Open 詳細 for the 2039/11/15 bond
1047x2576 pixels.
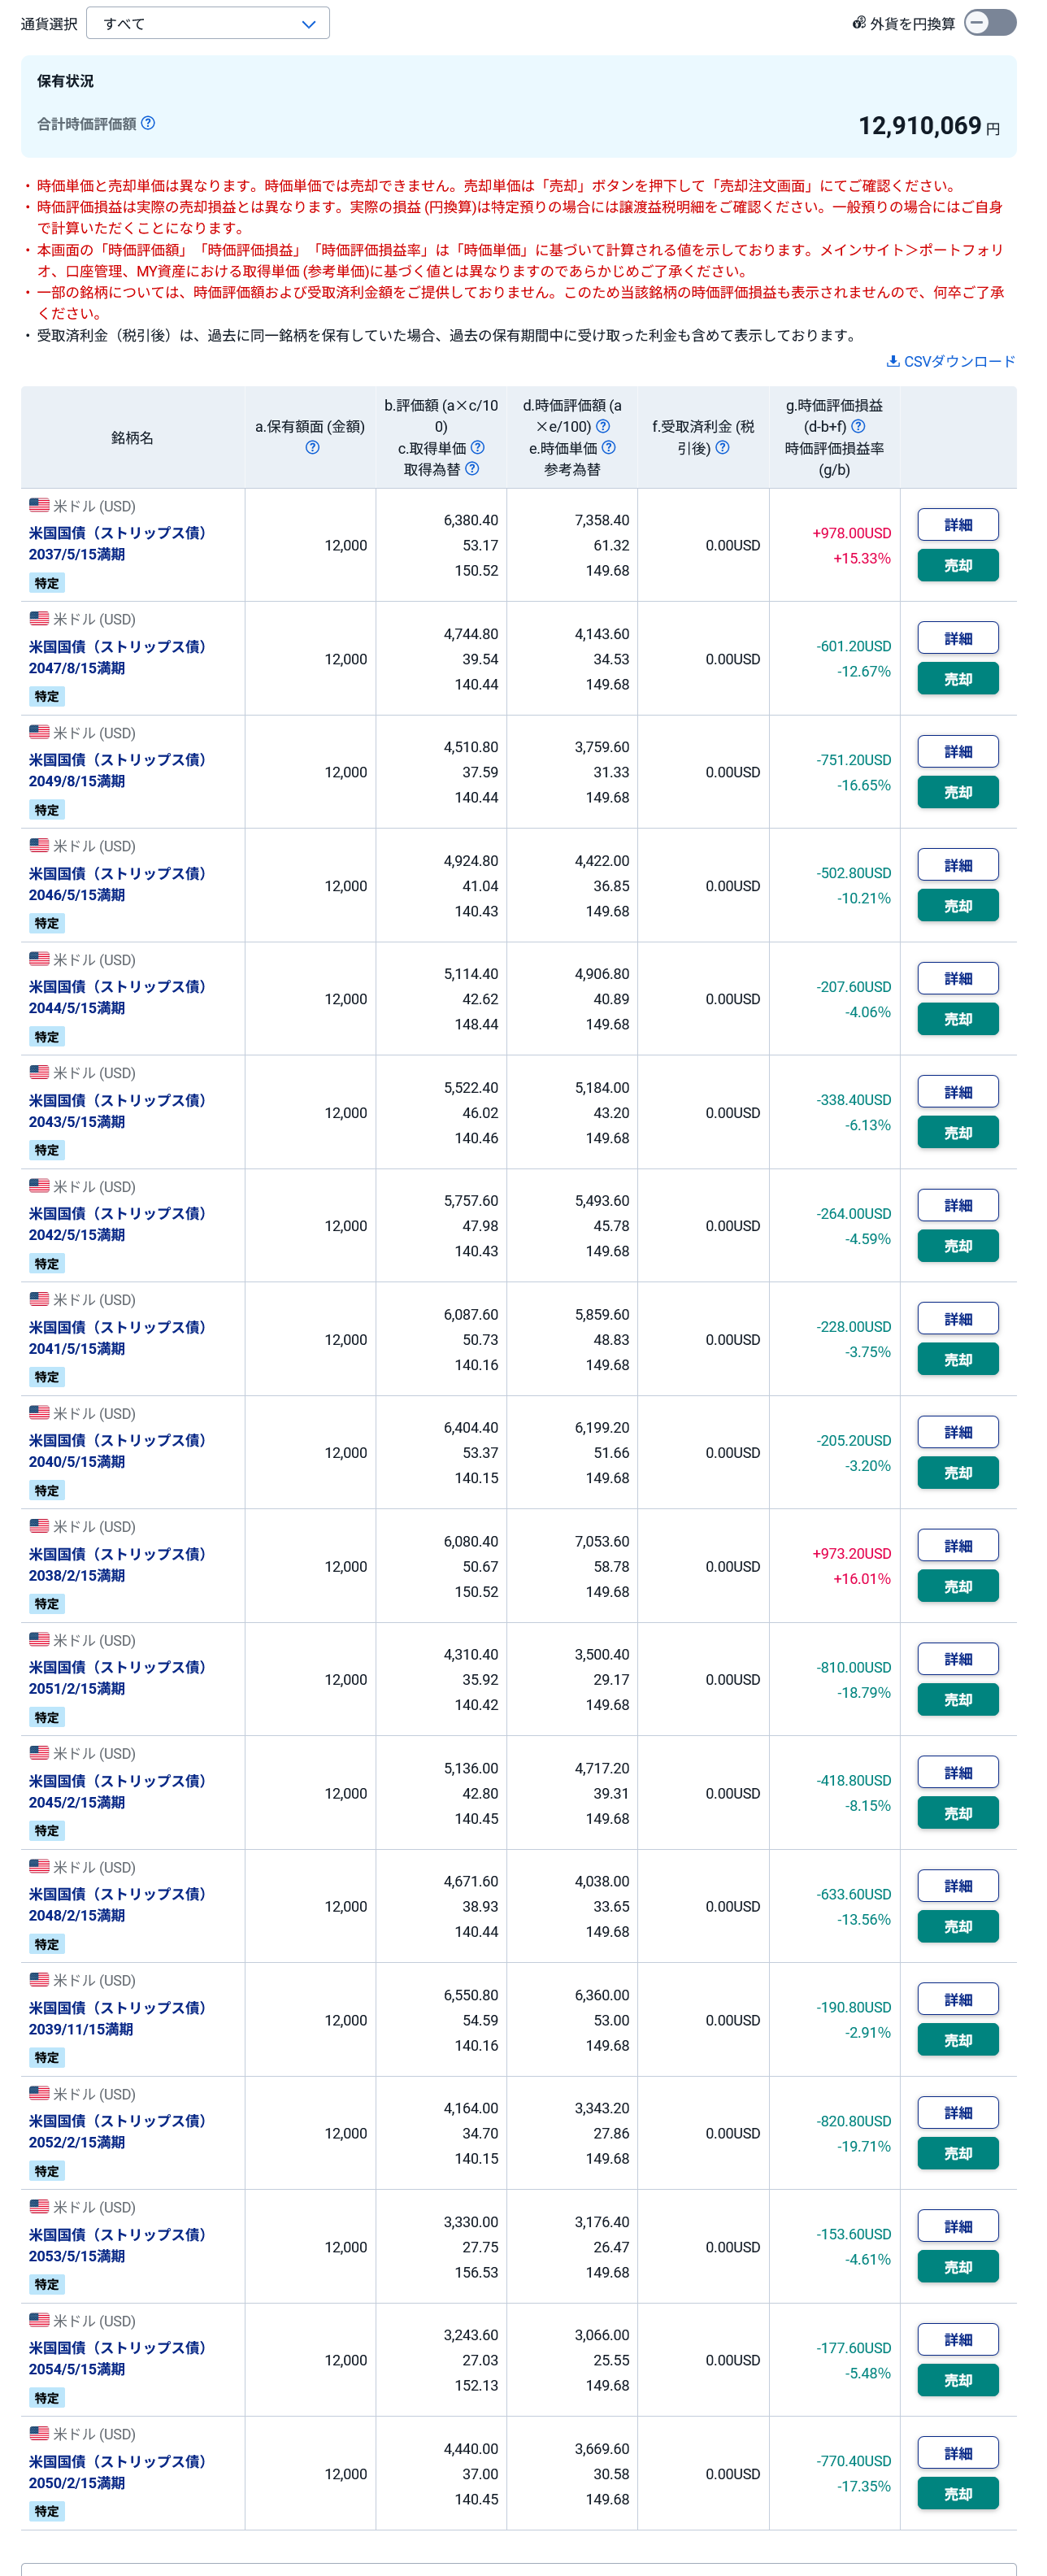click(x=957, y=2000)
